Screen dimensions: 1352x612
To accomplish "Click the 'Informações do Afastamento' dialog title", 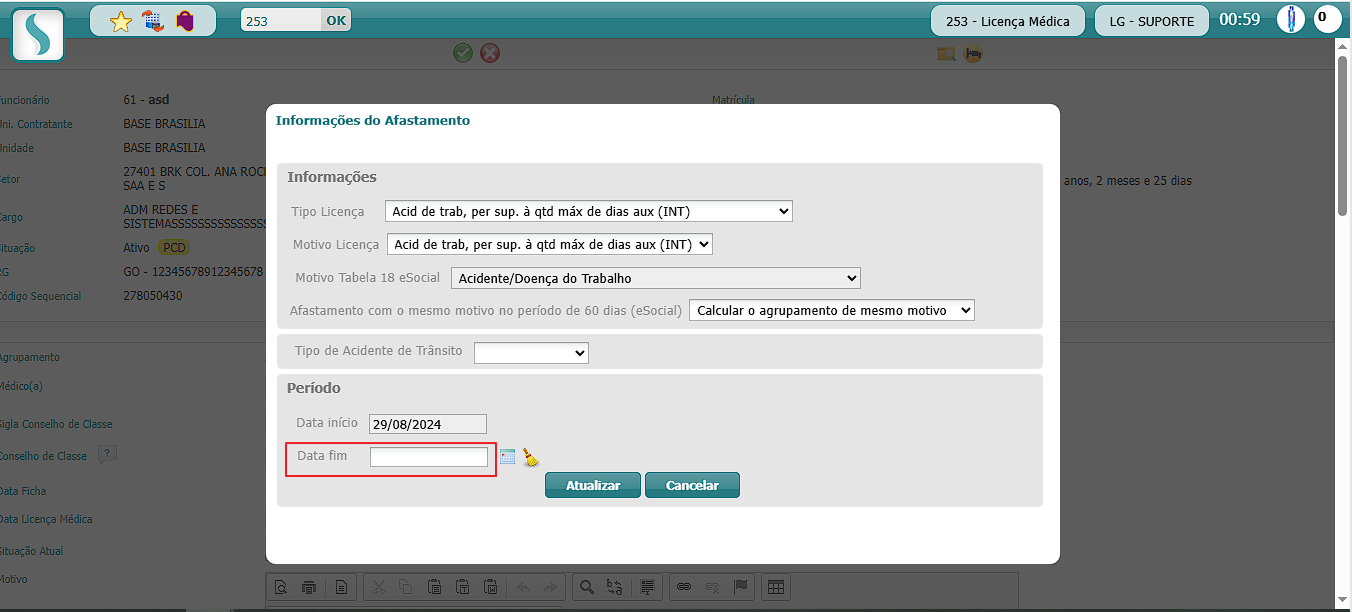I will (372, 120).
